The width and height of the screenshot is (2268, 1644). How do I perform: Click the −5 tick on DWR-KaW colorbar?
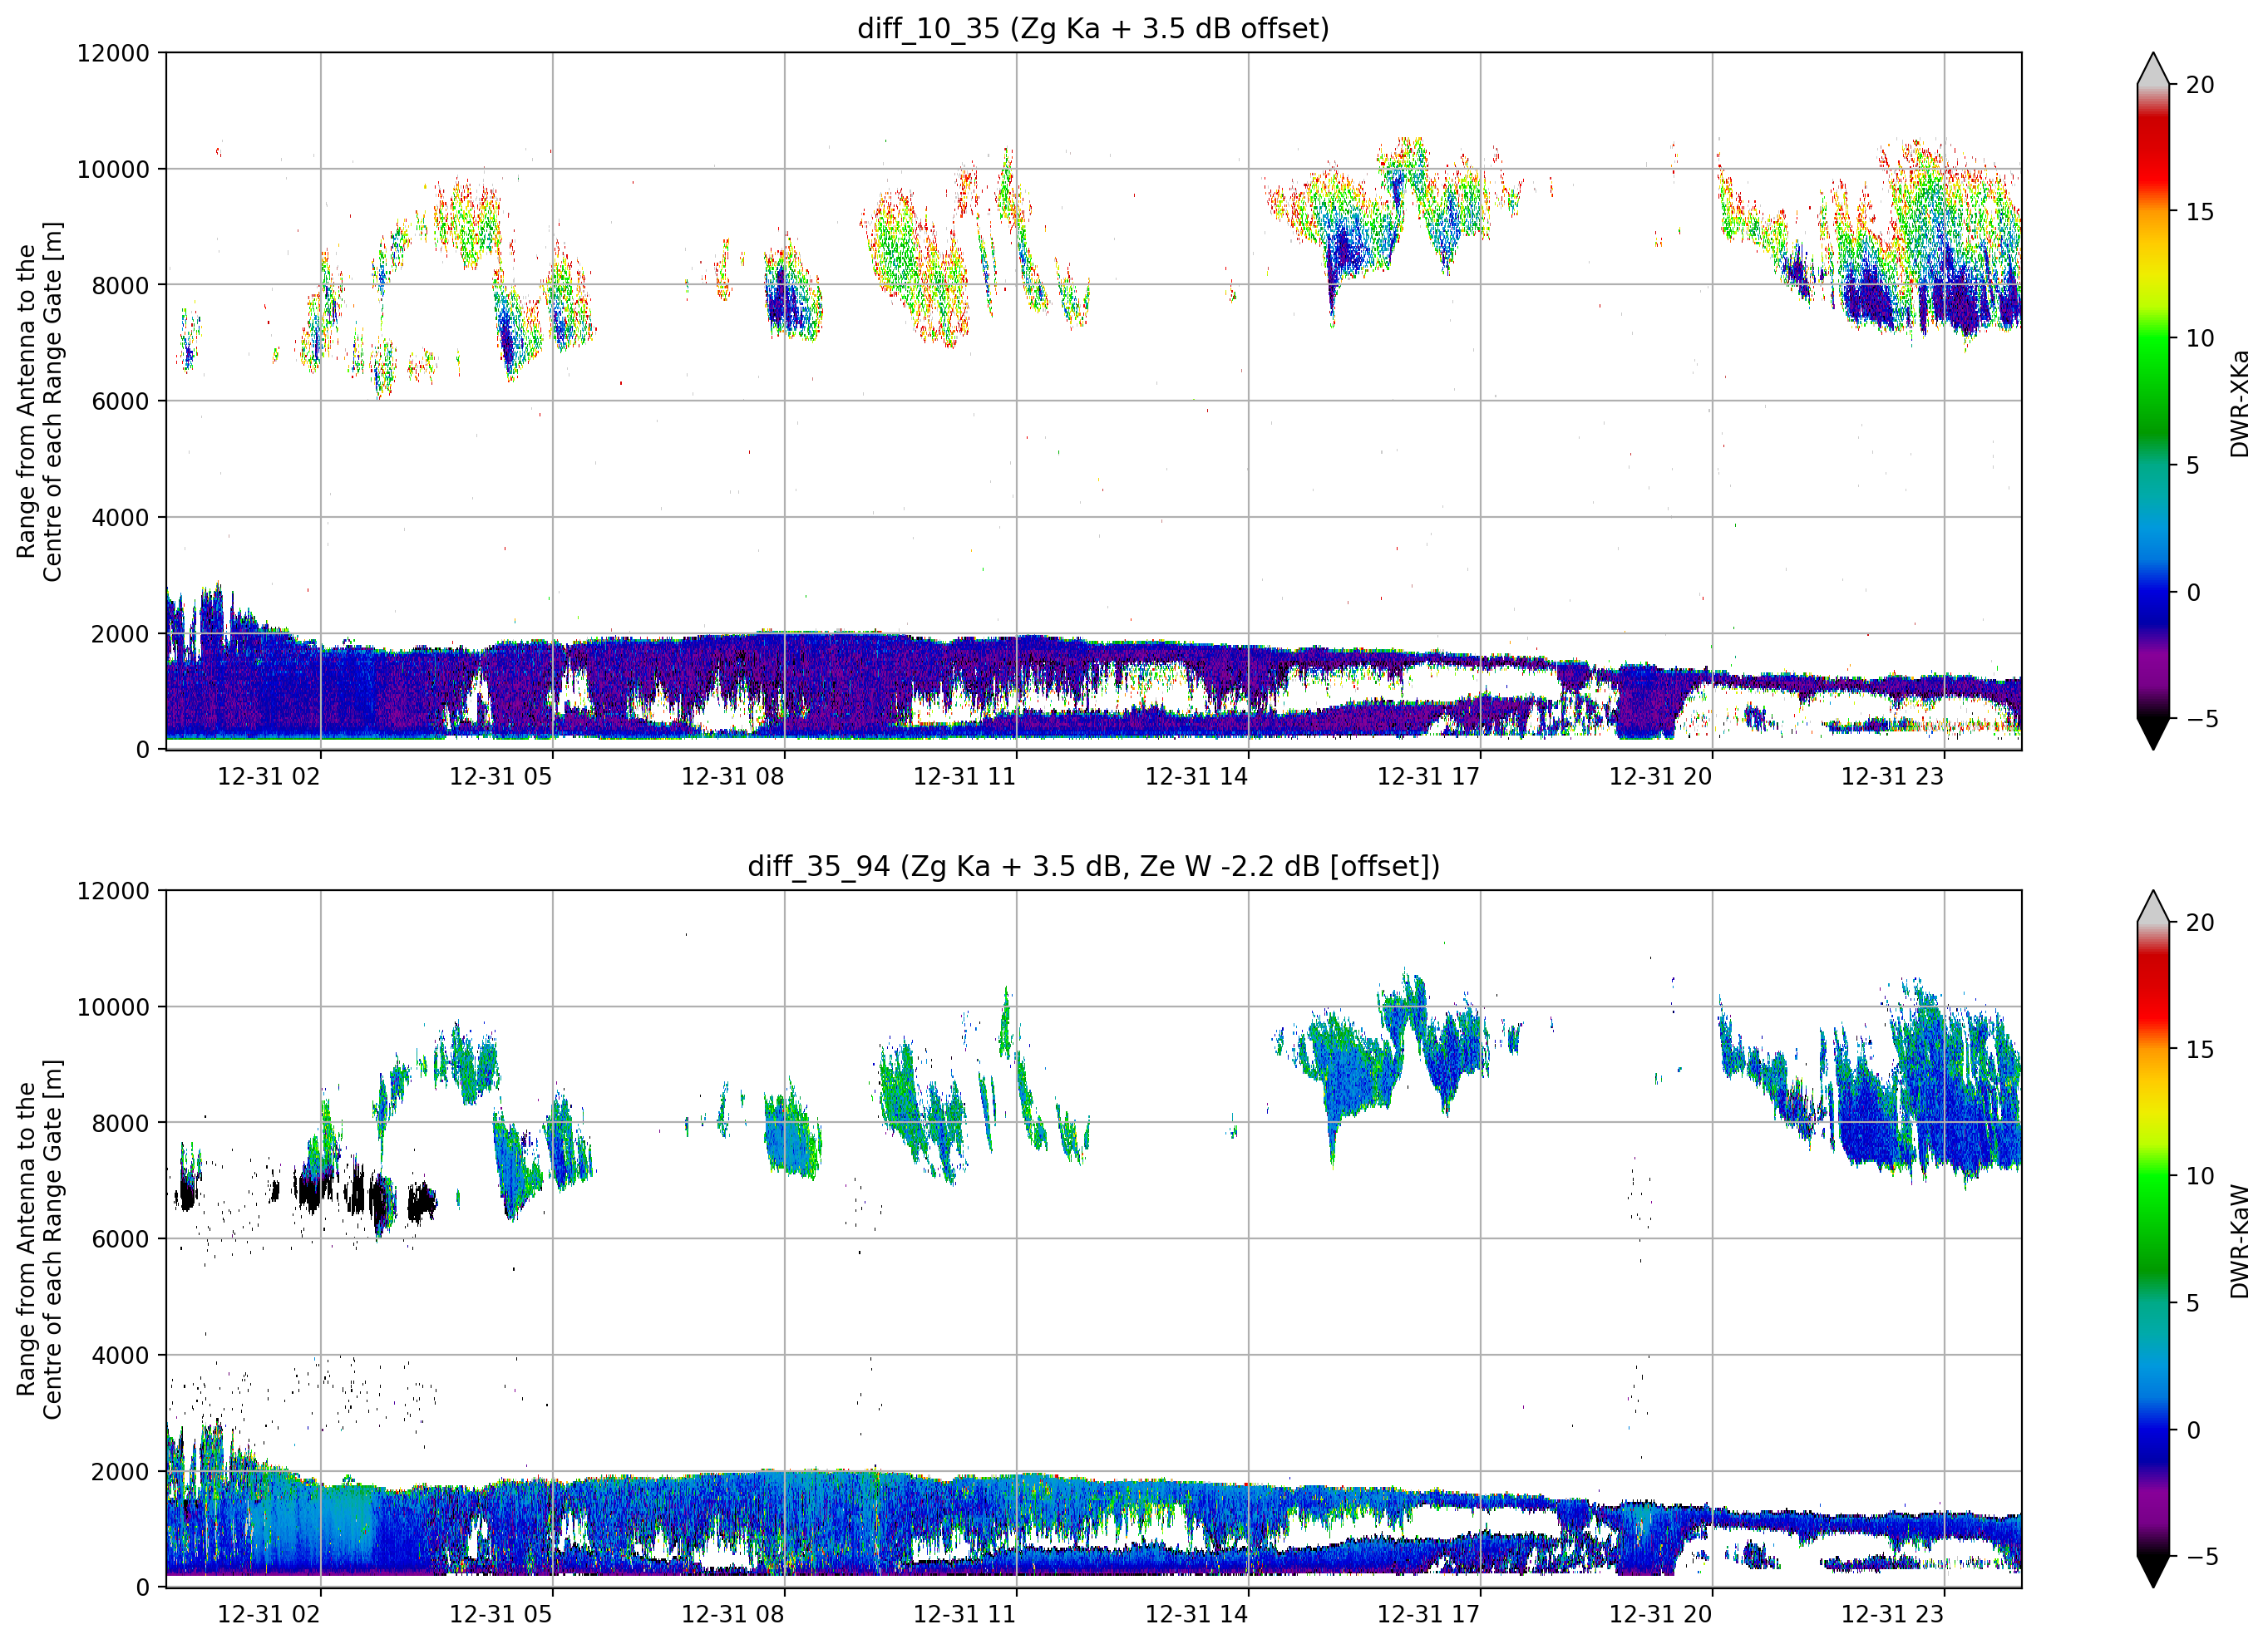(2202, 1557)
